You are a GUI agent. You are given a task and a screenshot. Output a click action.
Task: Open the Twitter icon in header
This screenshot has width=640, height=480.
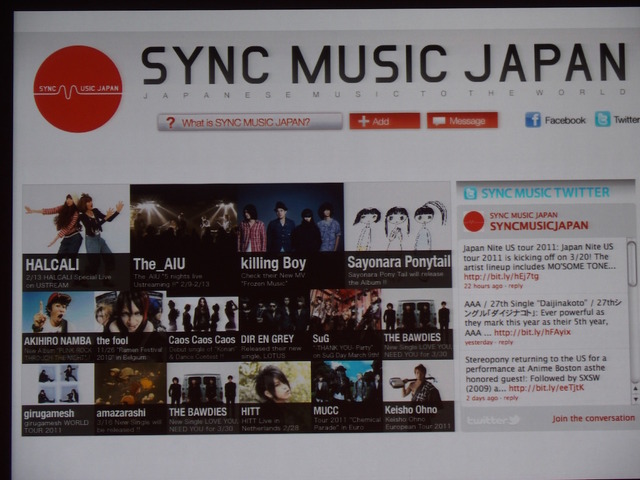(x=602, y=119)
